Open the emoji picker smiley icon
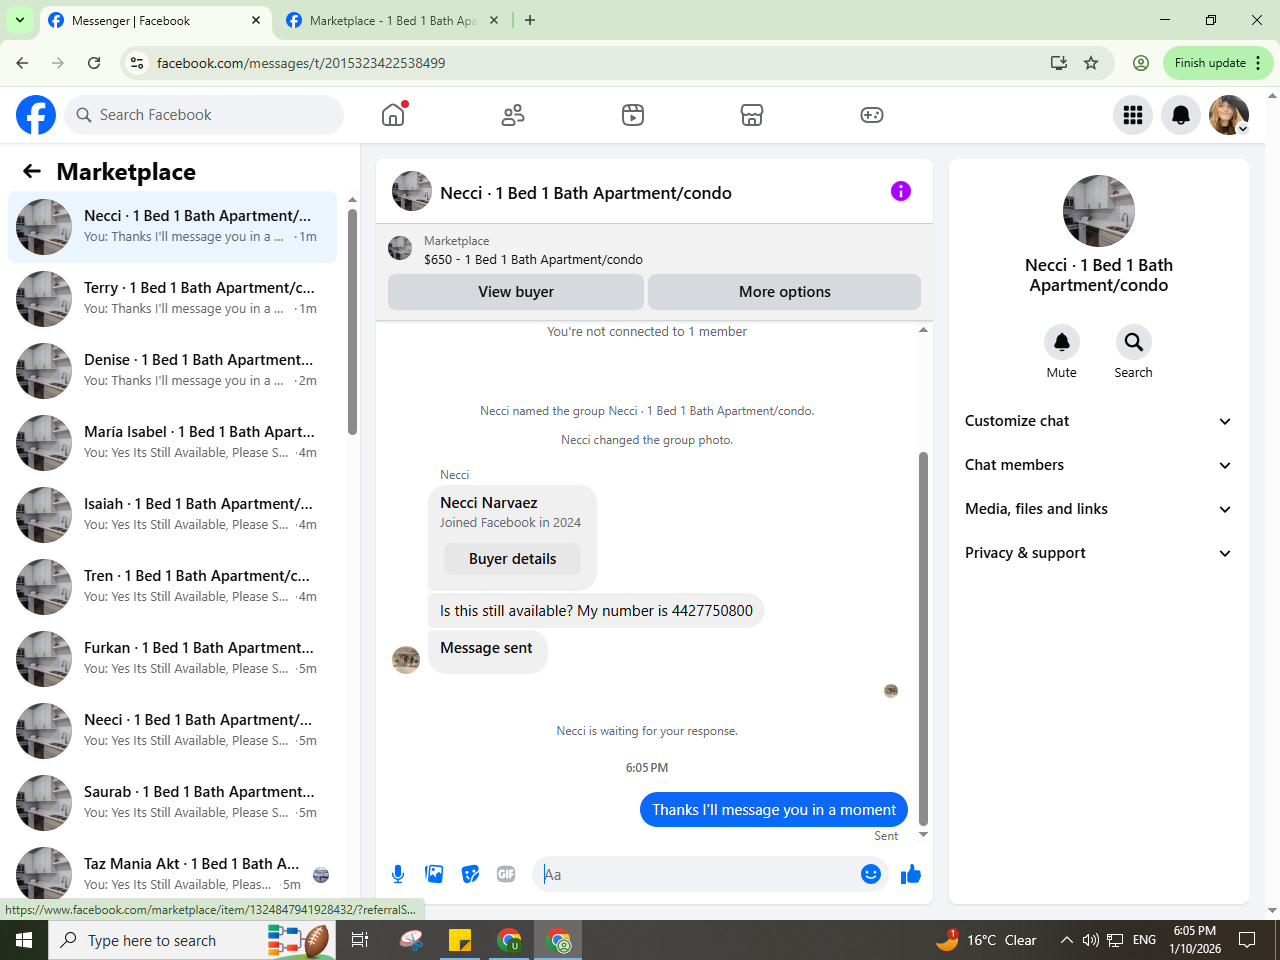The height and width of the screenshot is (960, 1280). click(871, 874)
